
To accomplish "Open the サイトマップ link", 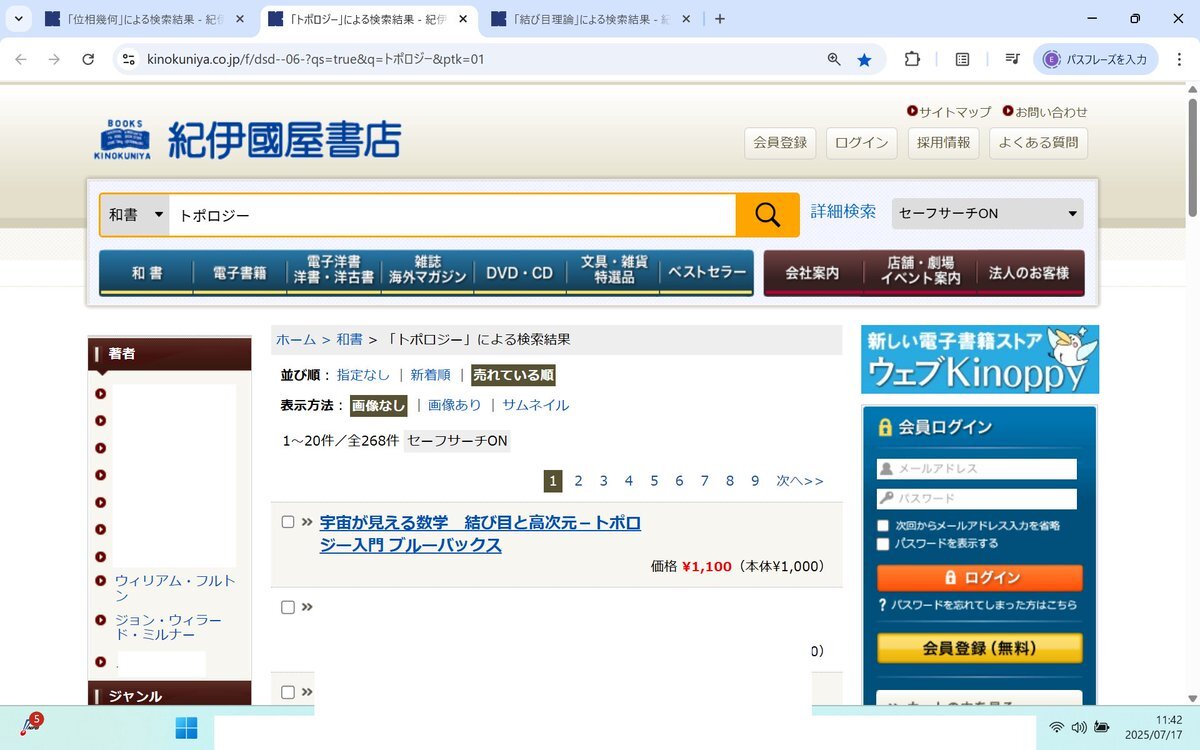I will point(955,112).
